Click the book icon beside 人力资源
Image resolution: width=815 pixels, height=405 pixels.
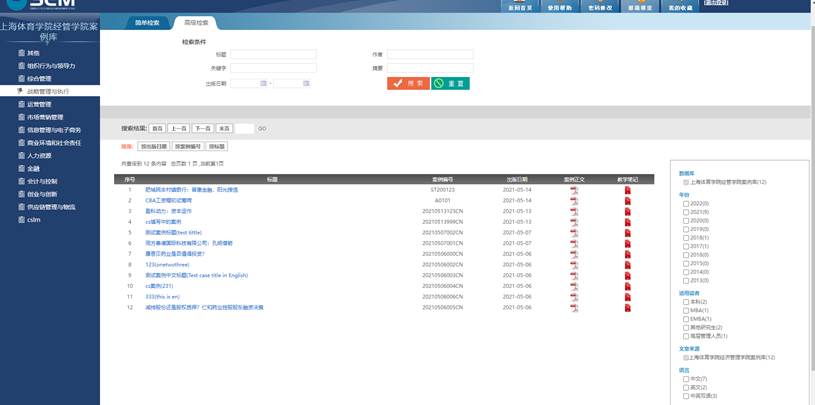[x=21, y=156]
